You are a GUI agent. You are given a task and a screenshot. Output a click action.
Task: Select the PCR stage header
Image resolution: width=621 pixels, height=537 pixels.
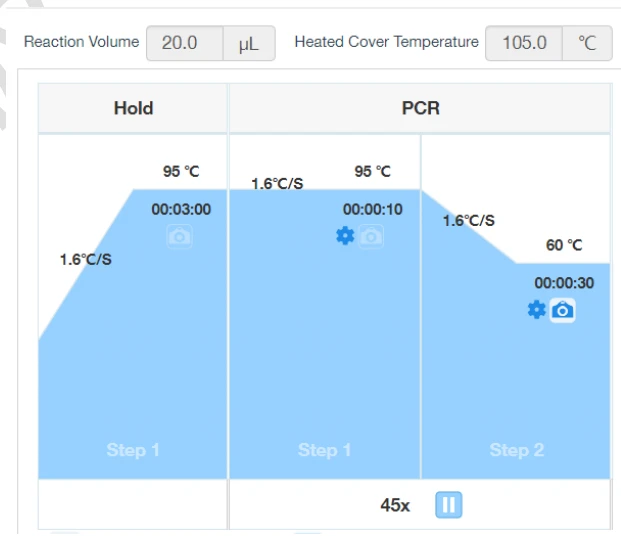coord(419,108)
